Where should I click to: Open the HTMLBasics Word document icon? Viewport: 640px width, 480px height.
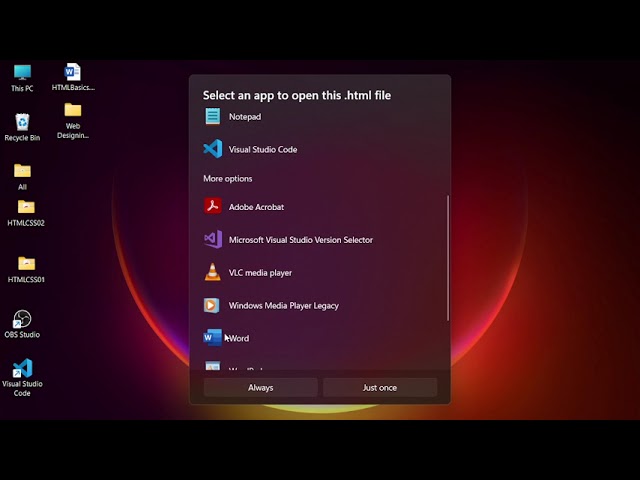pos(73,72)
